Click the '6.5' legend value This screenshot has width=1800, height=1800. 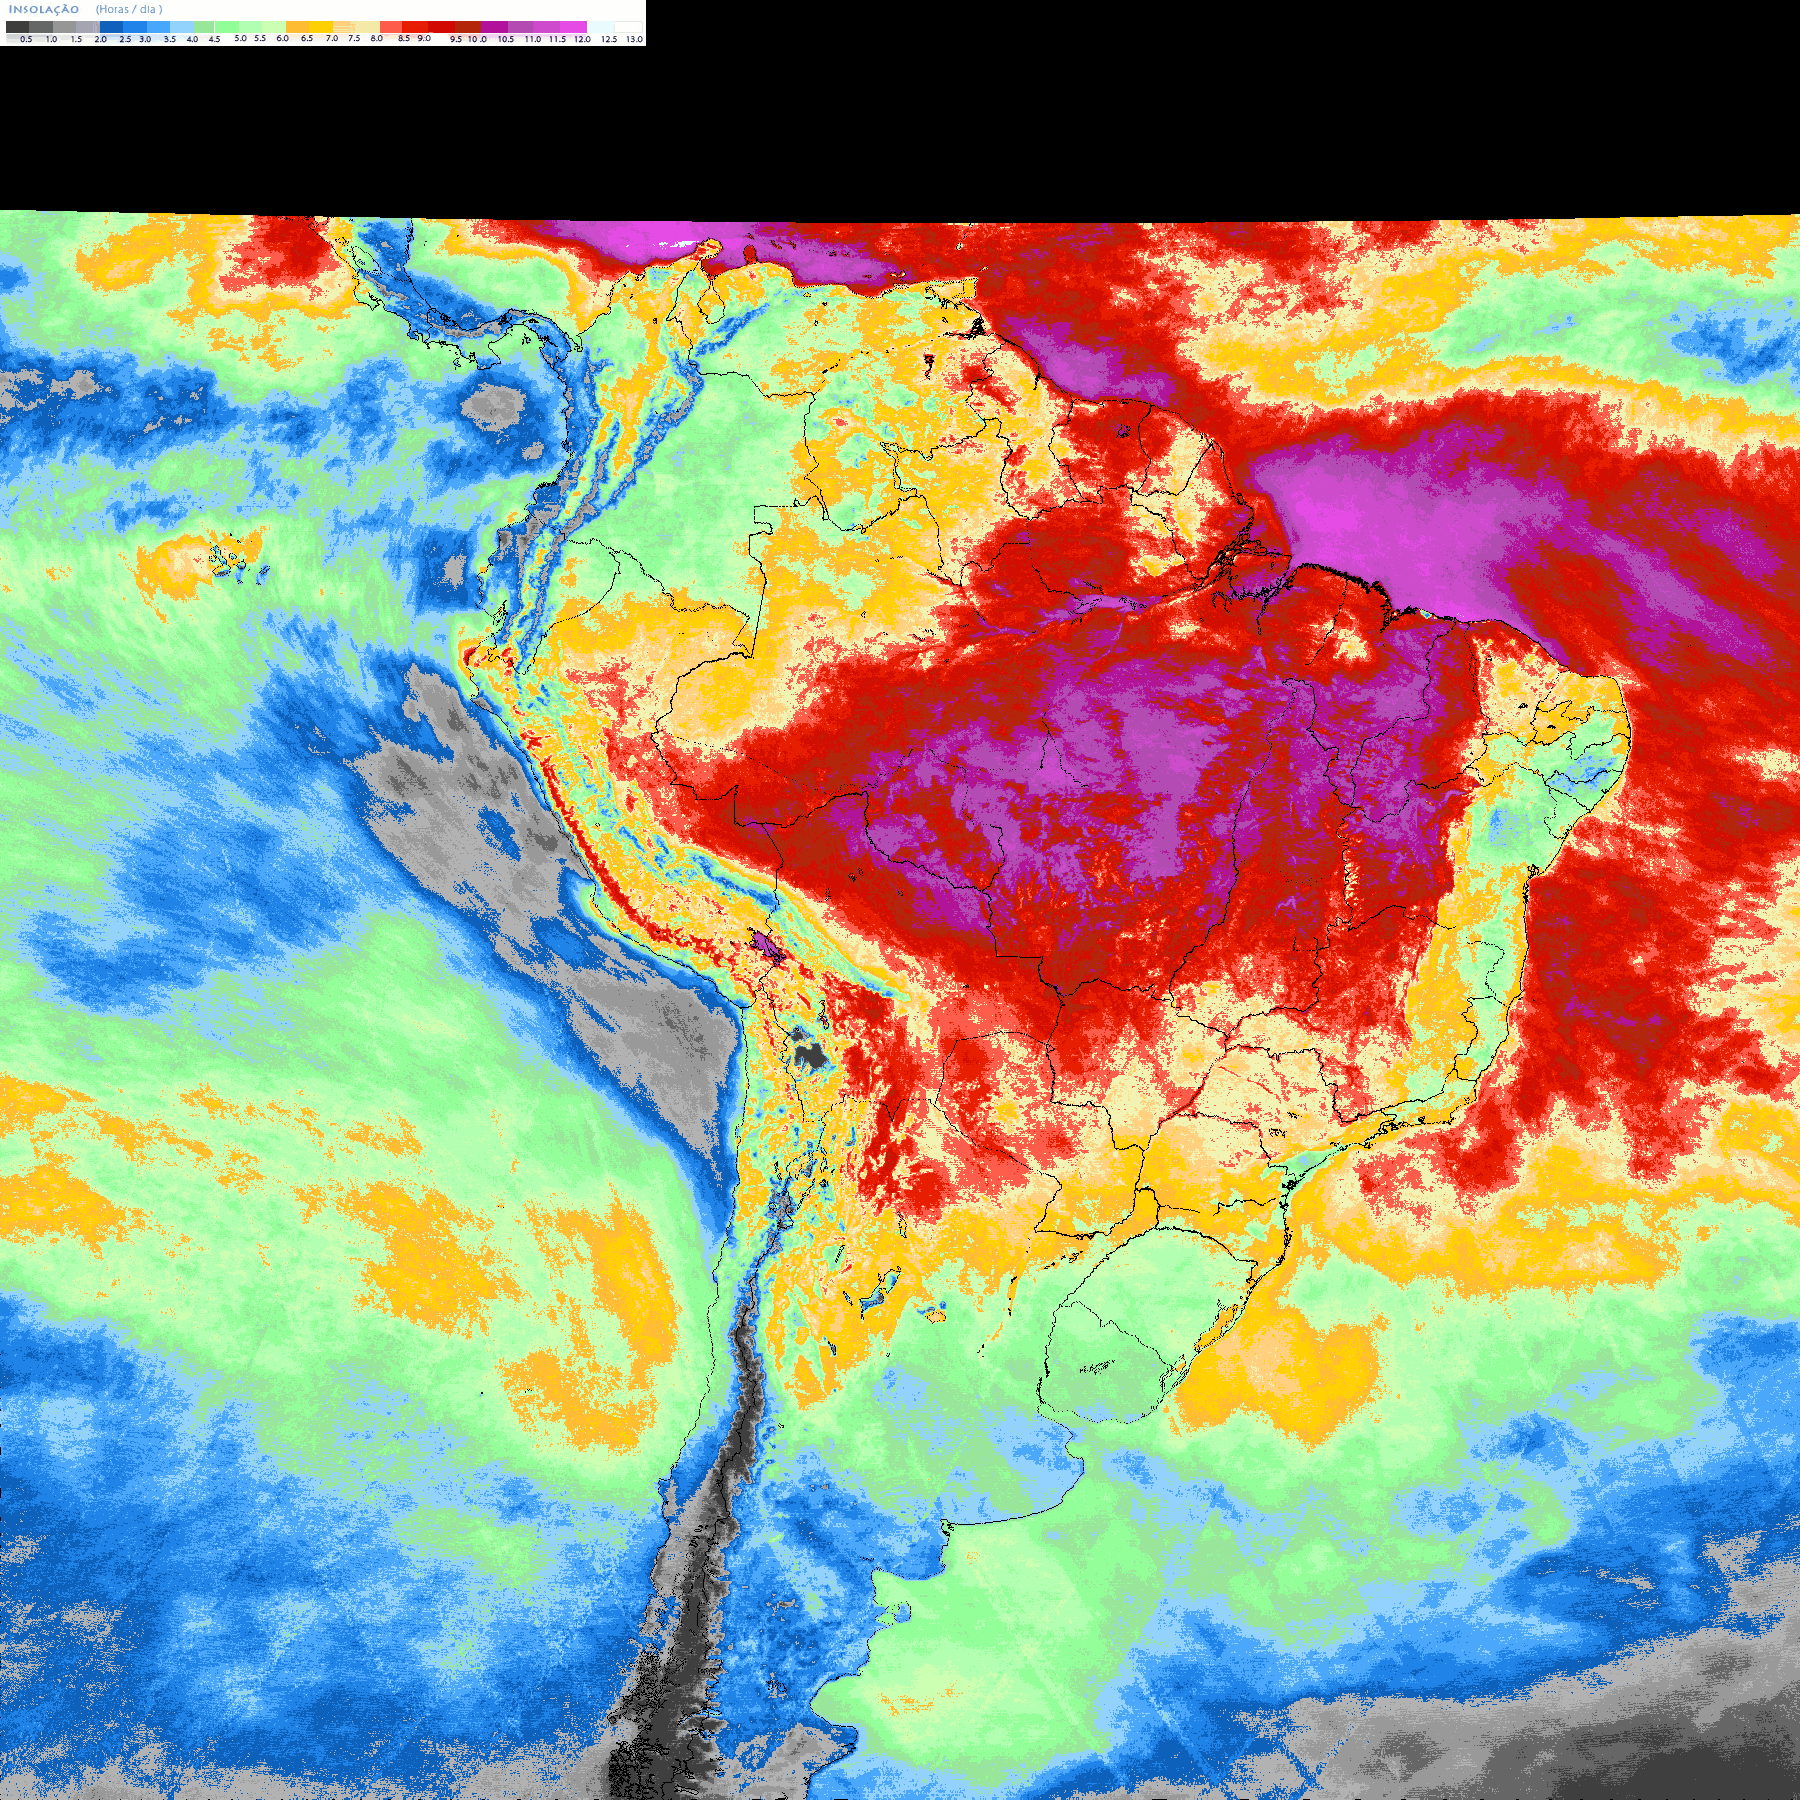(x=307, y=38)
